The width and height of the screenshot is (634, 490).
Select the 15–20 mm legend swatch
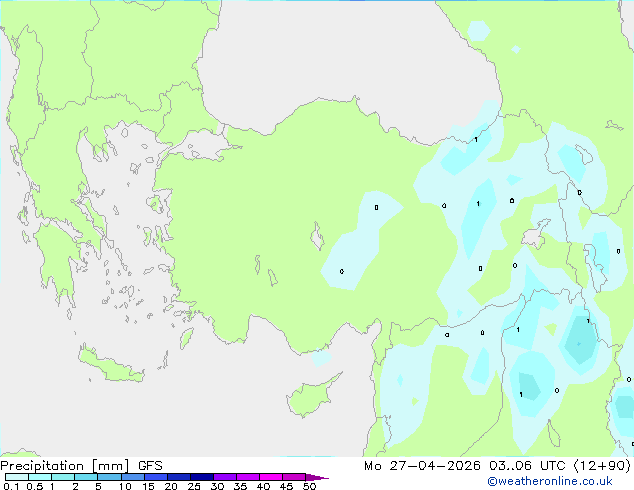point(156,477)
